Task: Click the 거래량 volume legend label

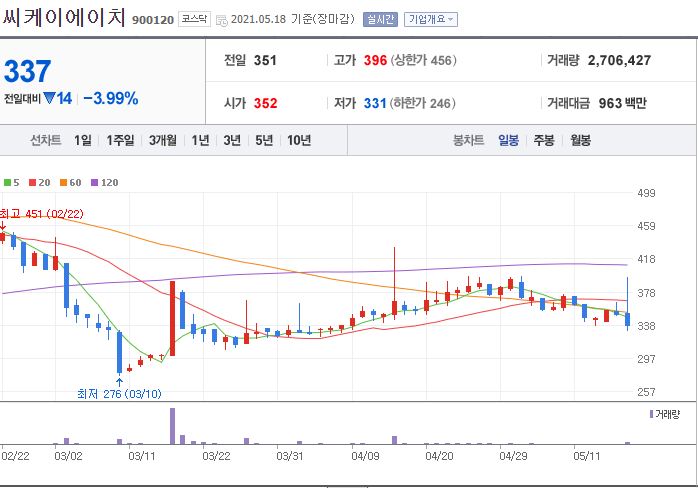Action: tap(667, 415)
